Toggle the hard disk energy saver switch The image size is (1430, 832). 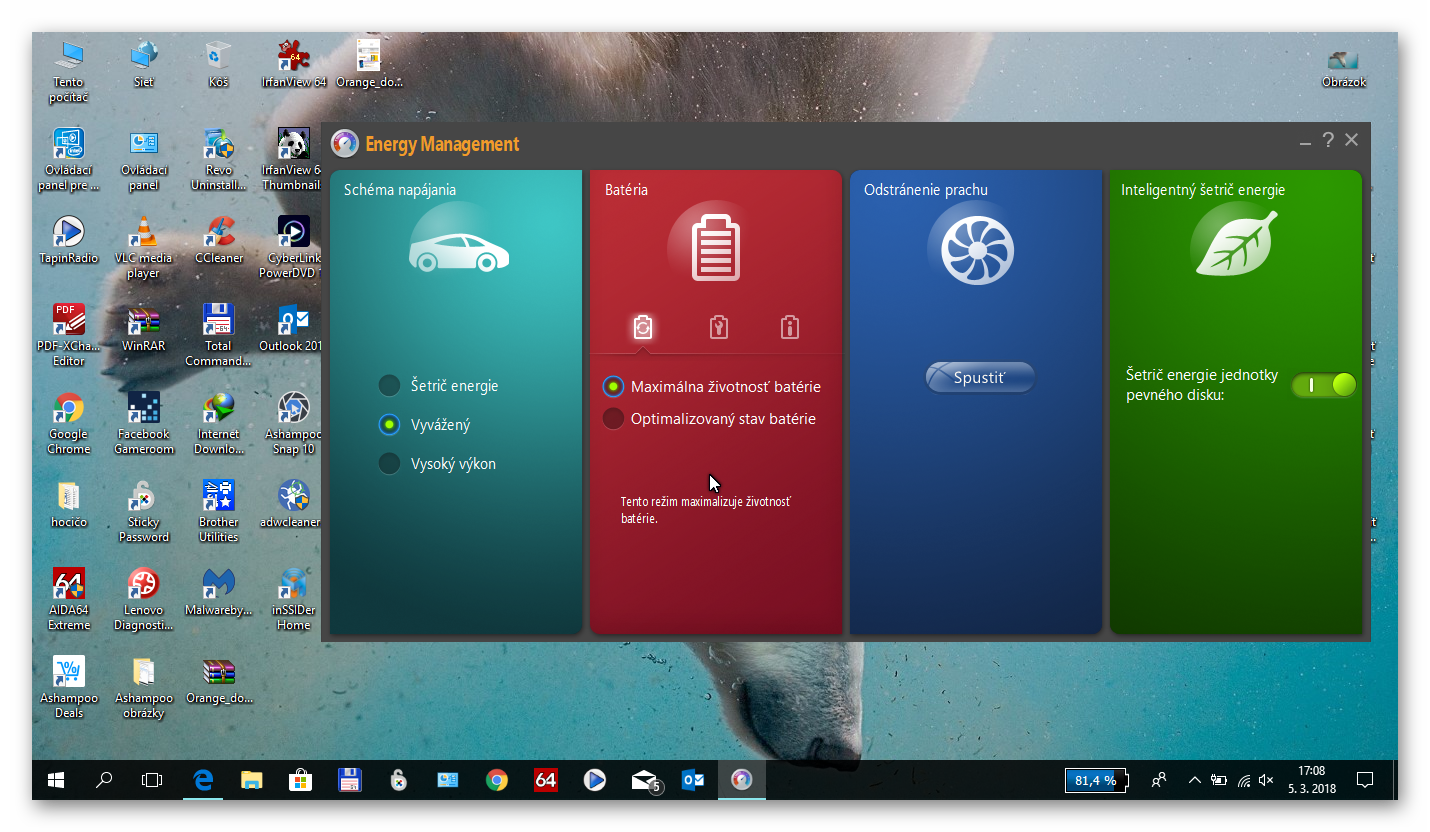tap(1323, 385)
